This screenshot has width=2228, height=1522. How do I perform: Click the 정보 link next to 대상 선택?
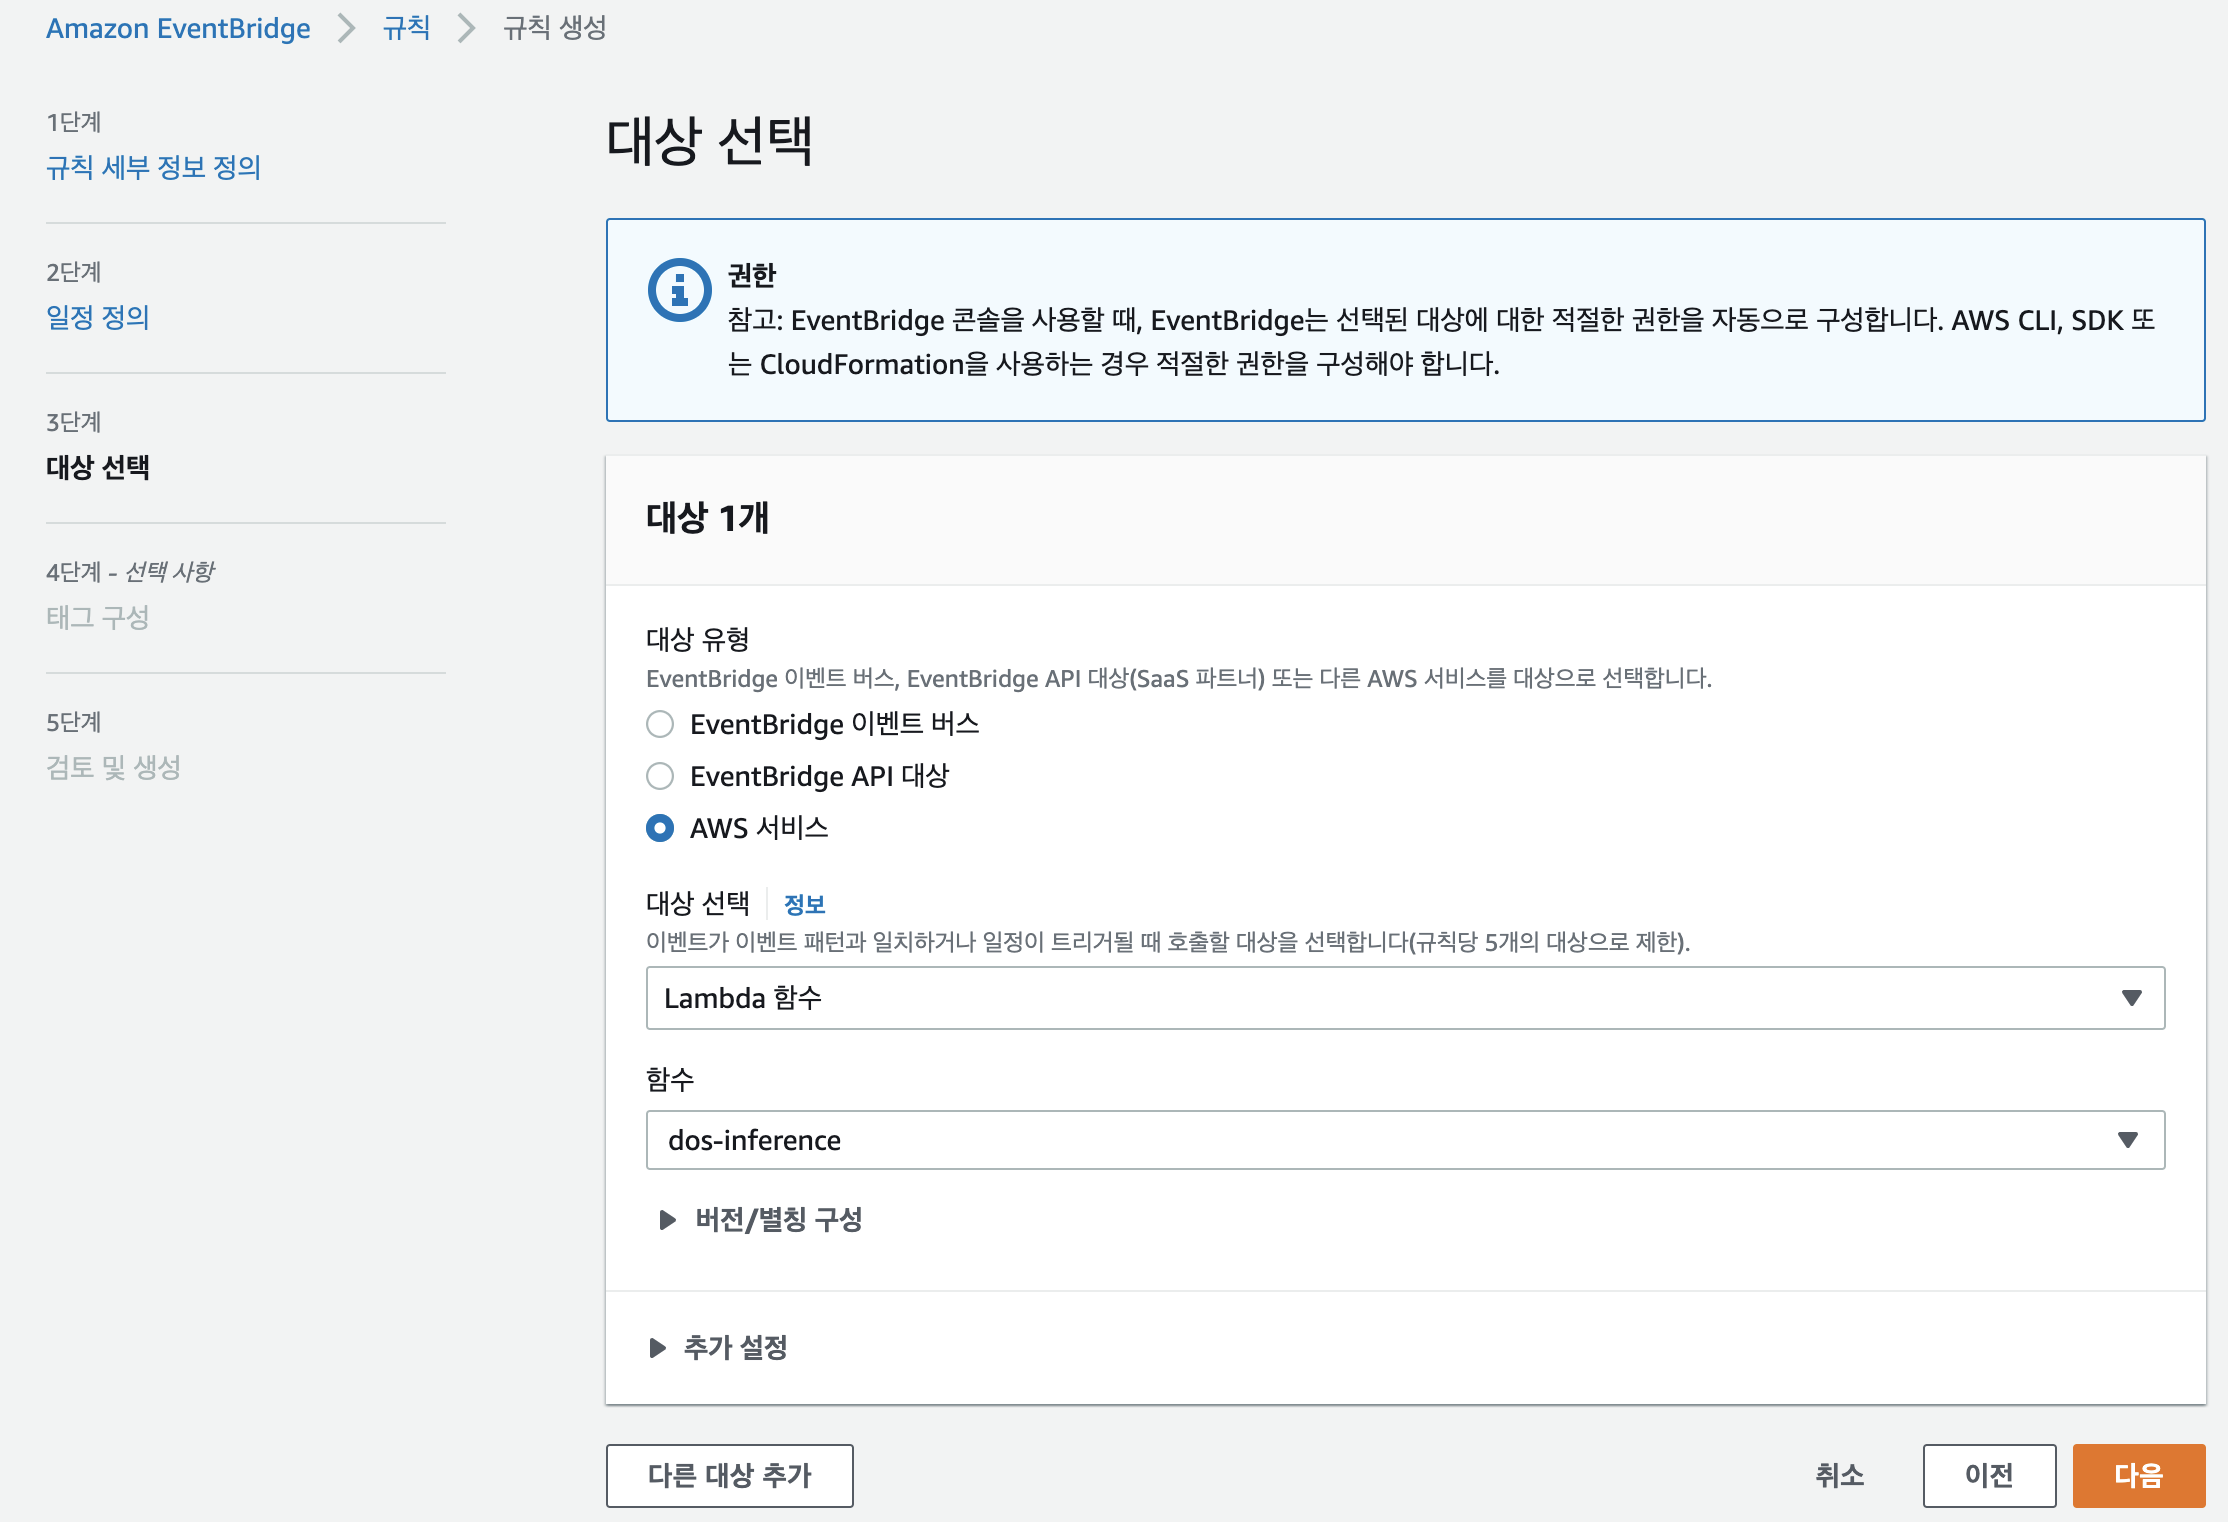[x=804, y=904]
